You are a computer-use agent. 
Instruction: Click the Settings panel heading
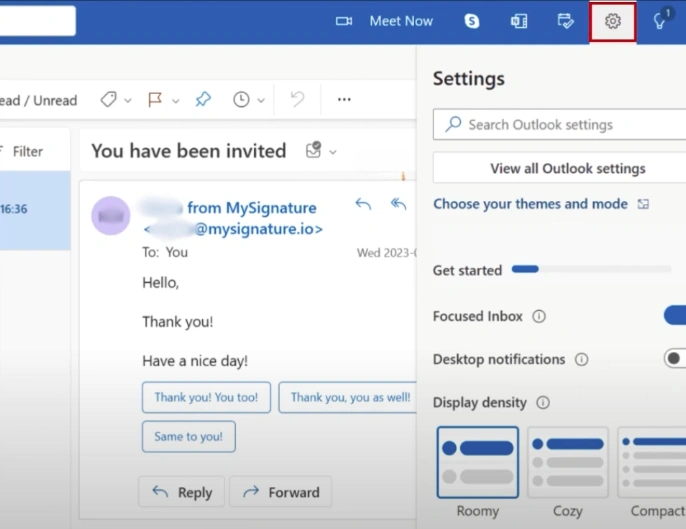click(469, 79)
